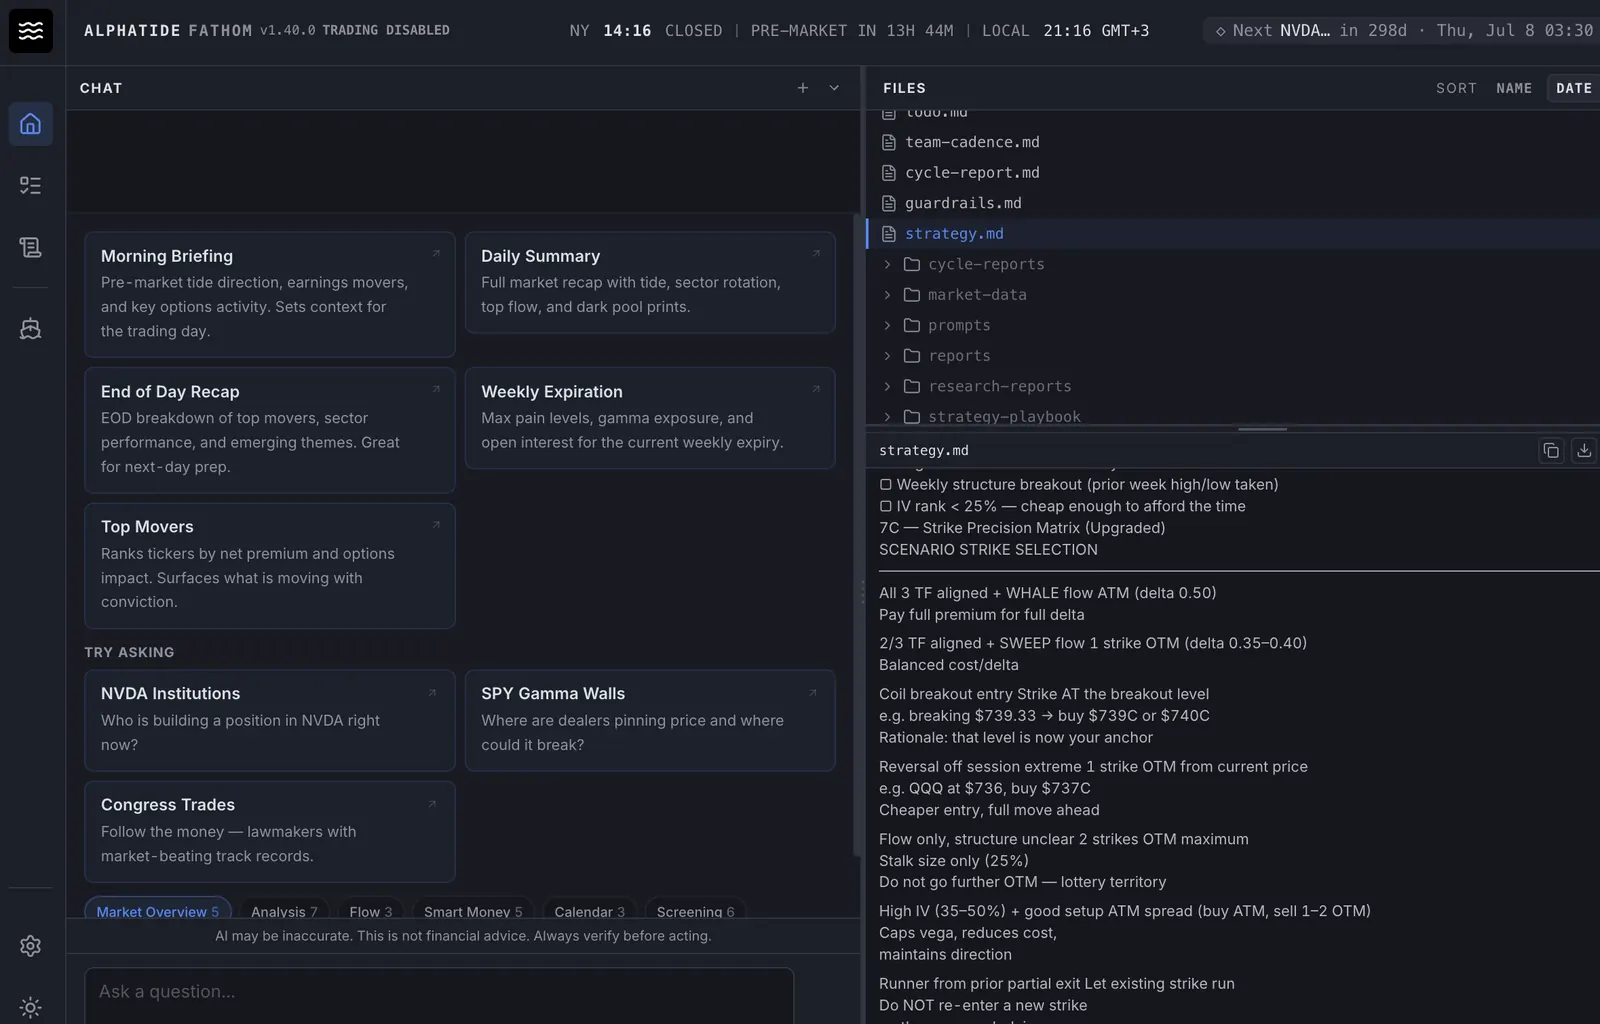Run the Weekly Expiration prompt card
Screen dimensions: 1600x1024
click(650, 418)
